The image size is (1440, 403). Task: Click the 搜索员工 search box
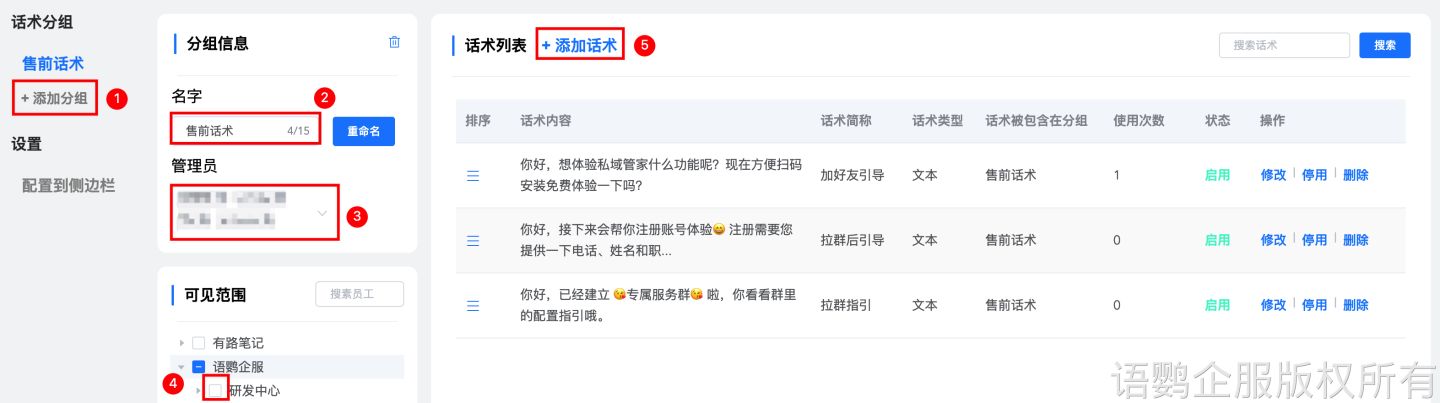point(359,294)
